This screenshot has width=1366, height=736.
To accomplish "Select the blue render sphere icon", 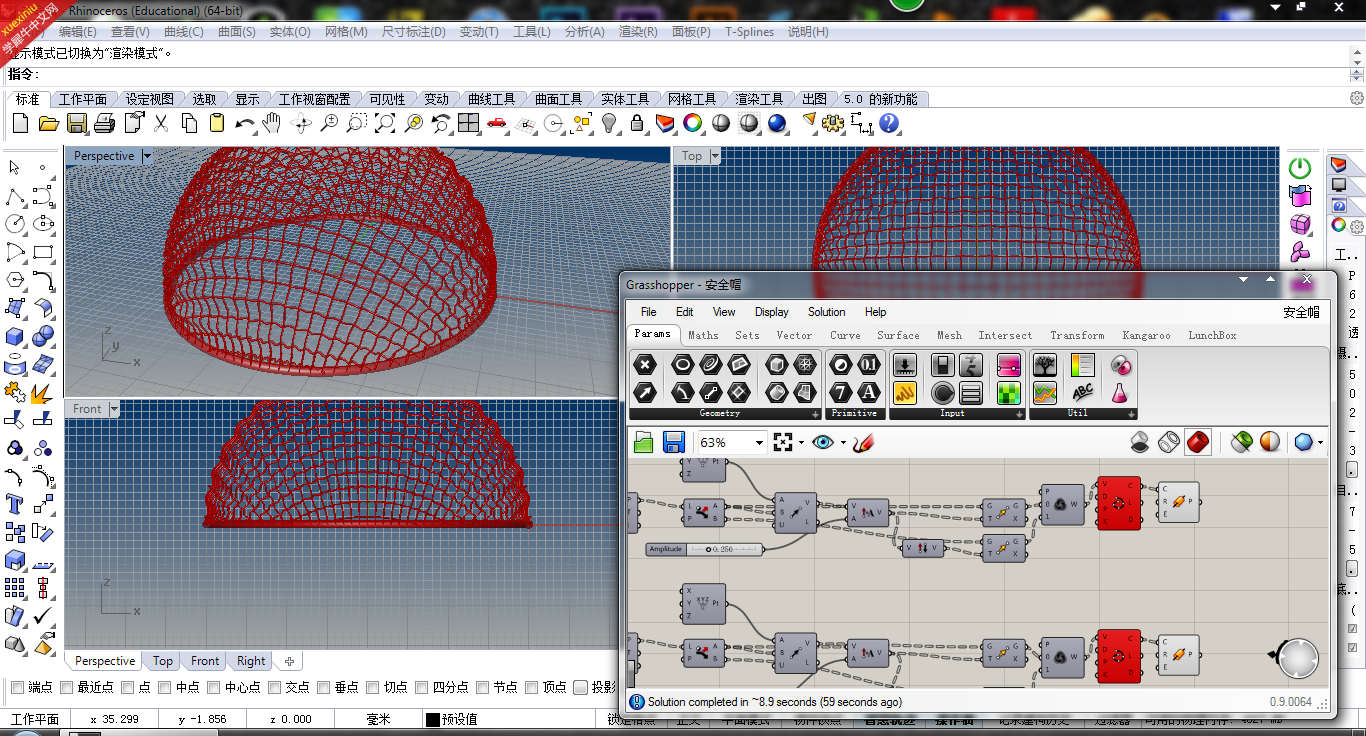I will [x=777, y=123].
